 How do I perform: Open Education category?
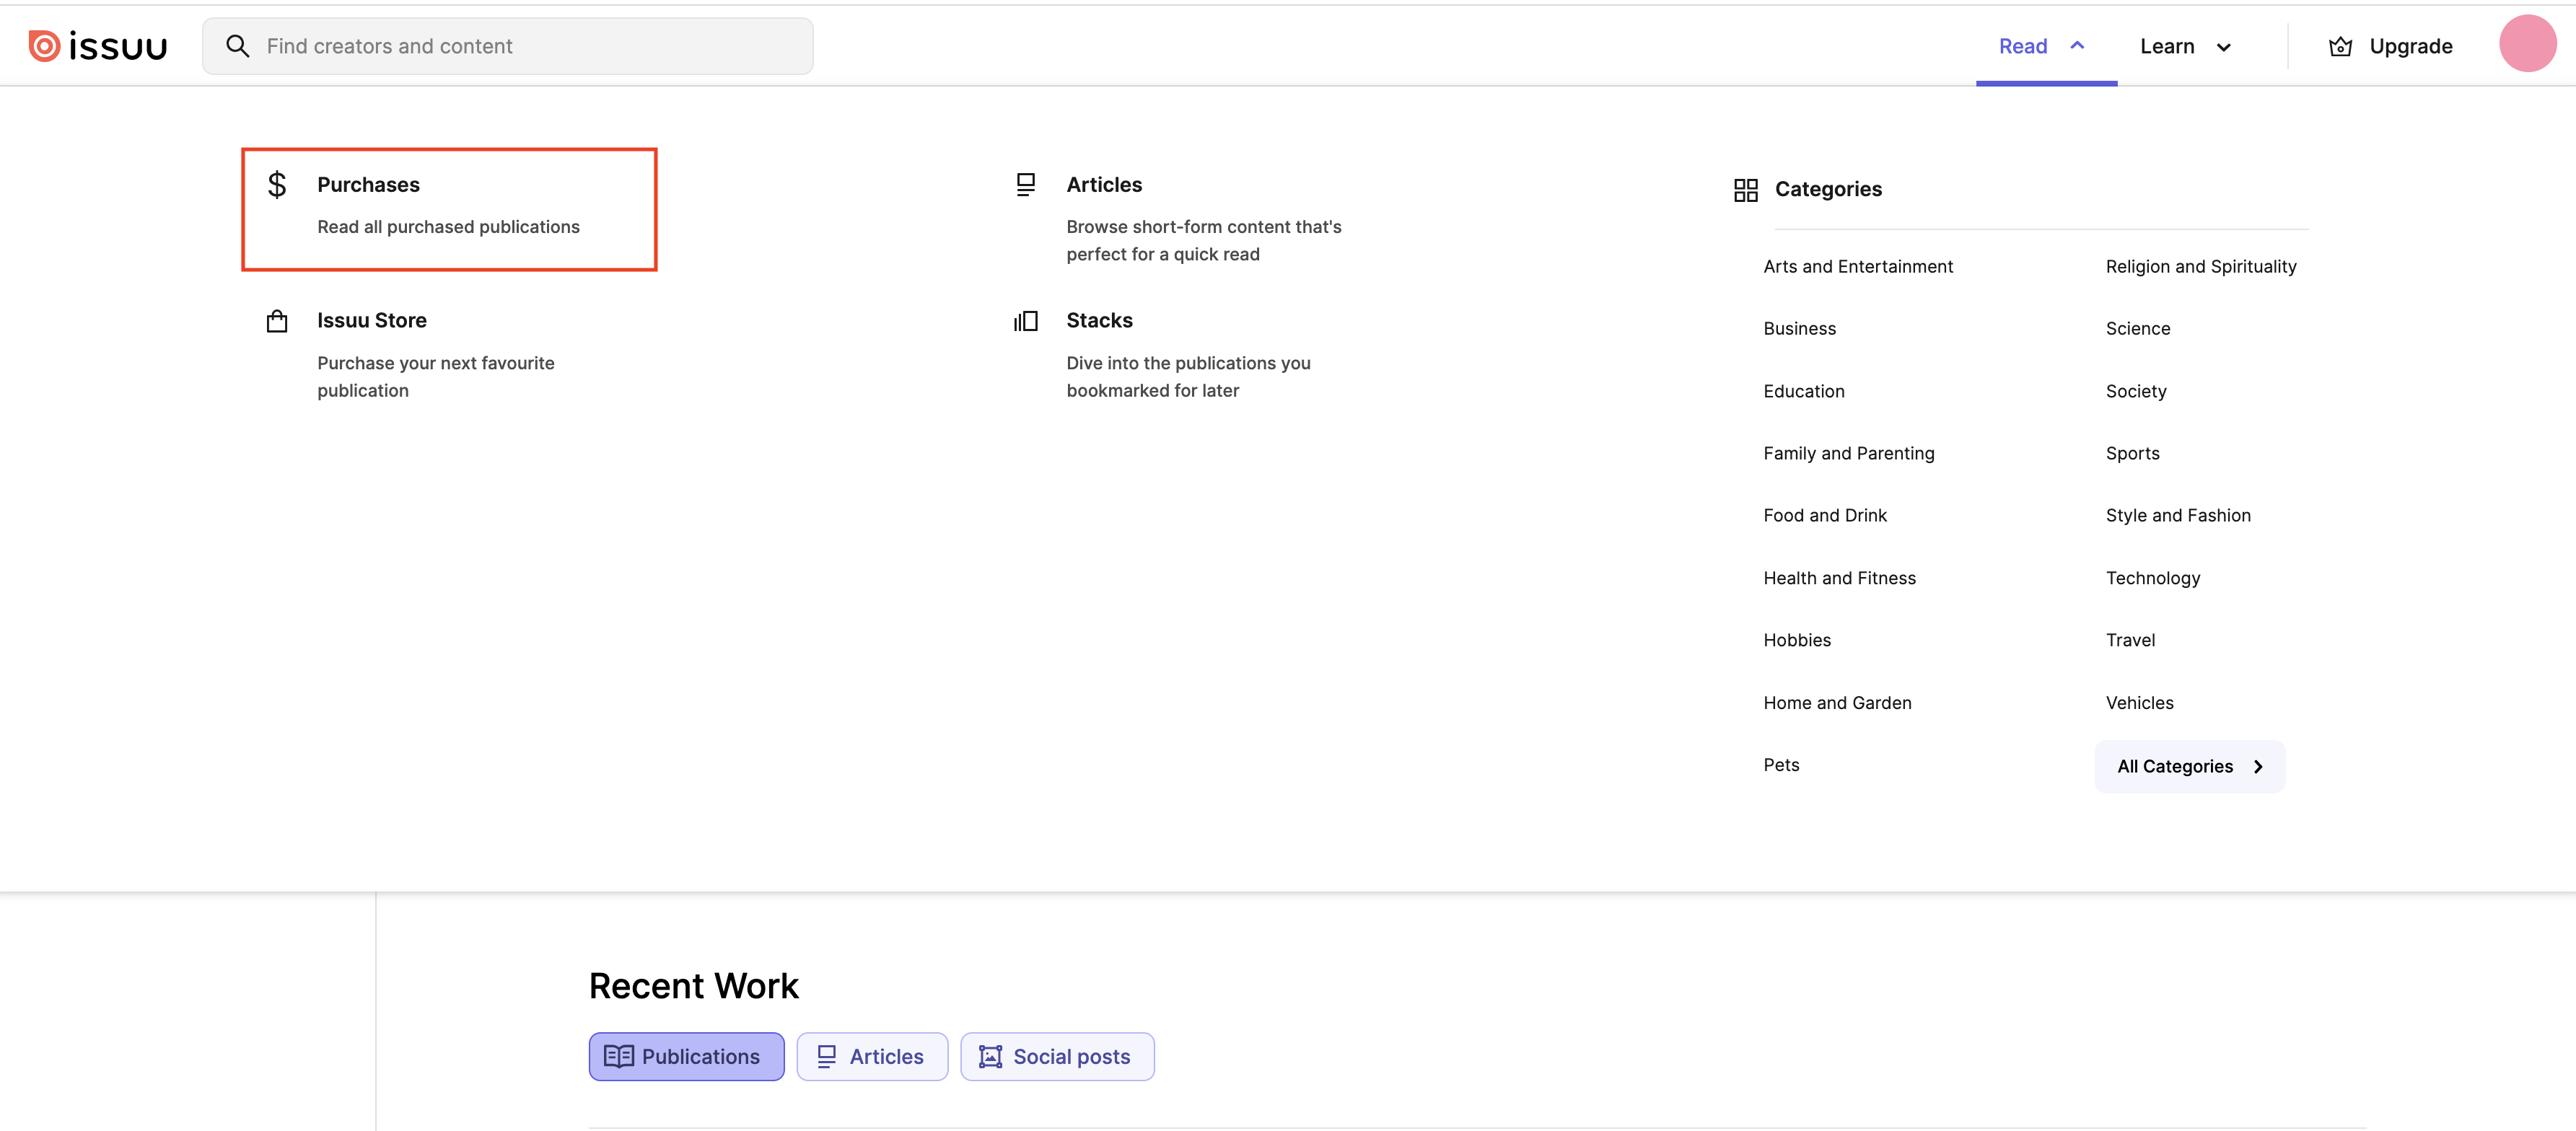pos(1803,391)
